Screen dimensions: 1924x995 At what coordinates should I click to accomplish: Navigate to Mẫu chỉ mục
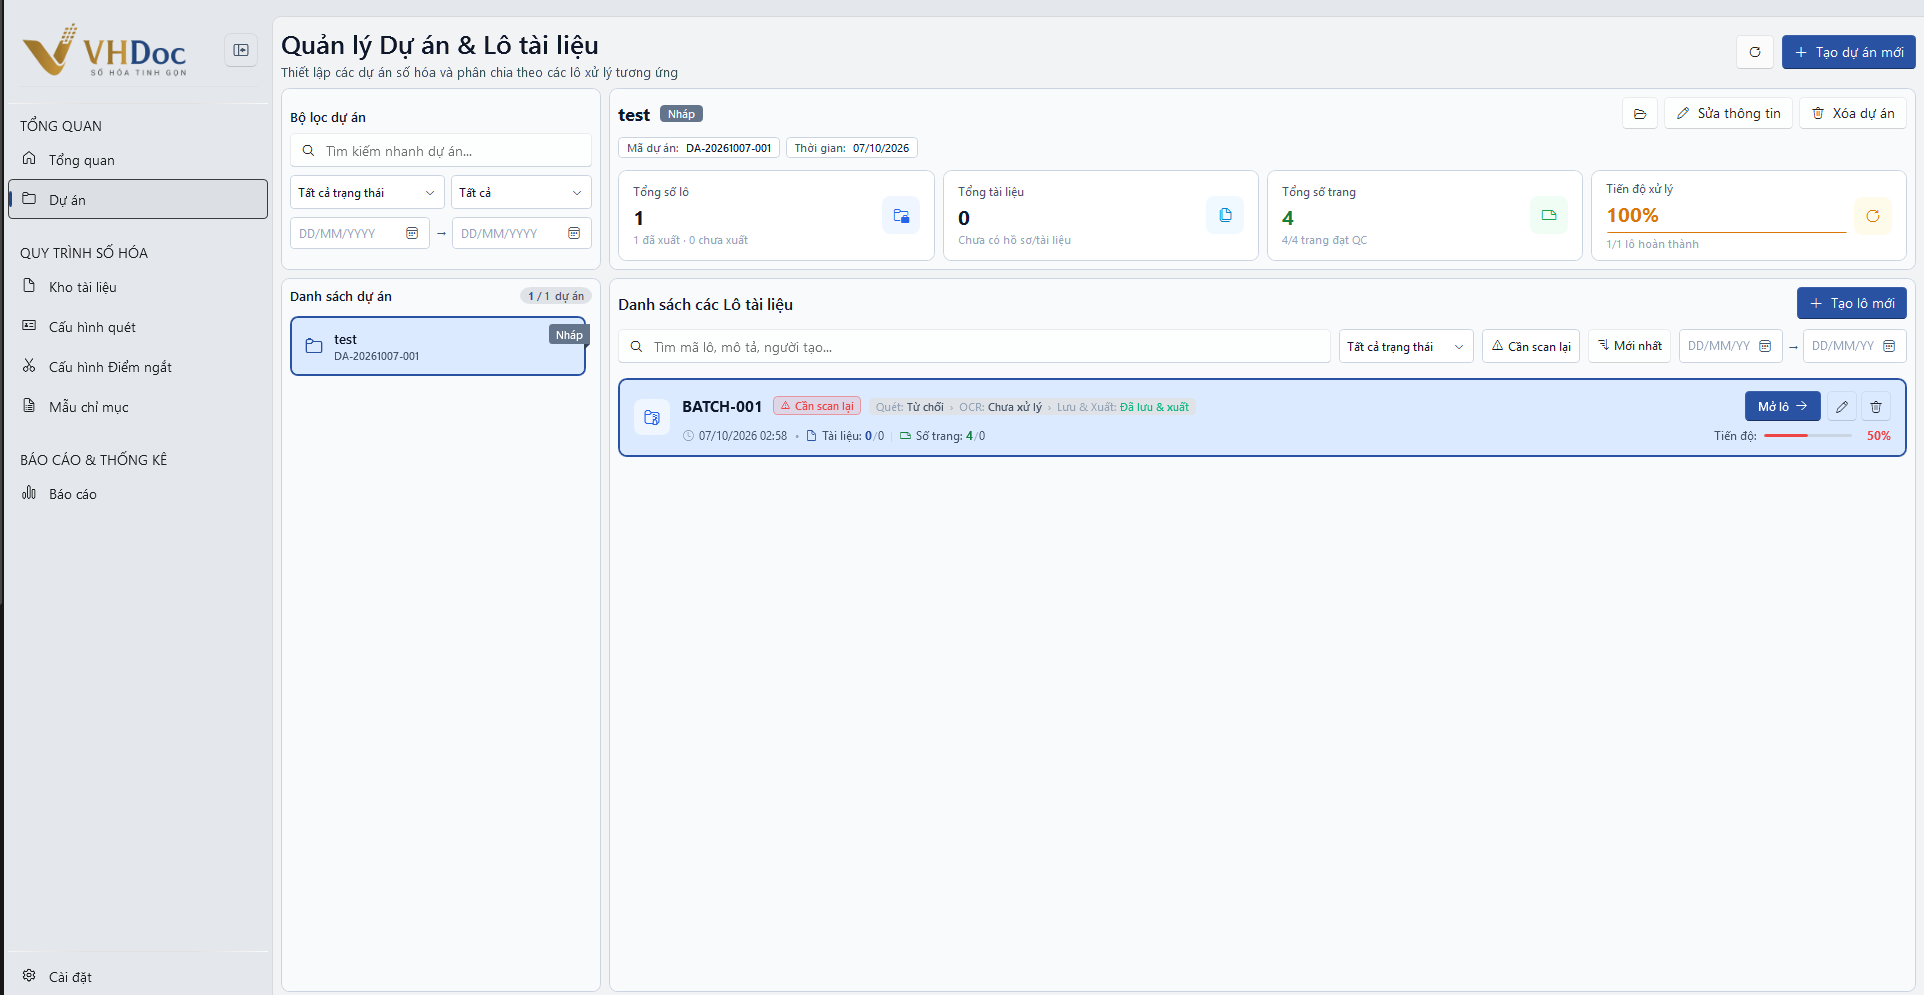[x=138, y=407]
